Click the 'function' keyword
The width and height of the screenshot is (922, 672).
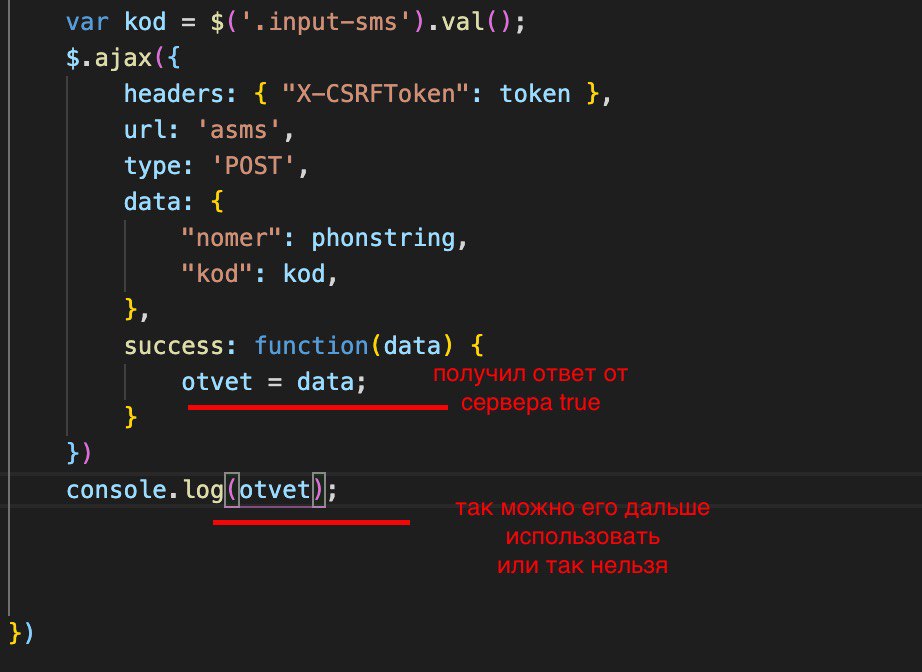click(x=311, y=346)
